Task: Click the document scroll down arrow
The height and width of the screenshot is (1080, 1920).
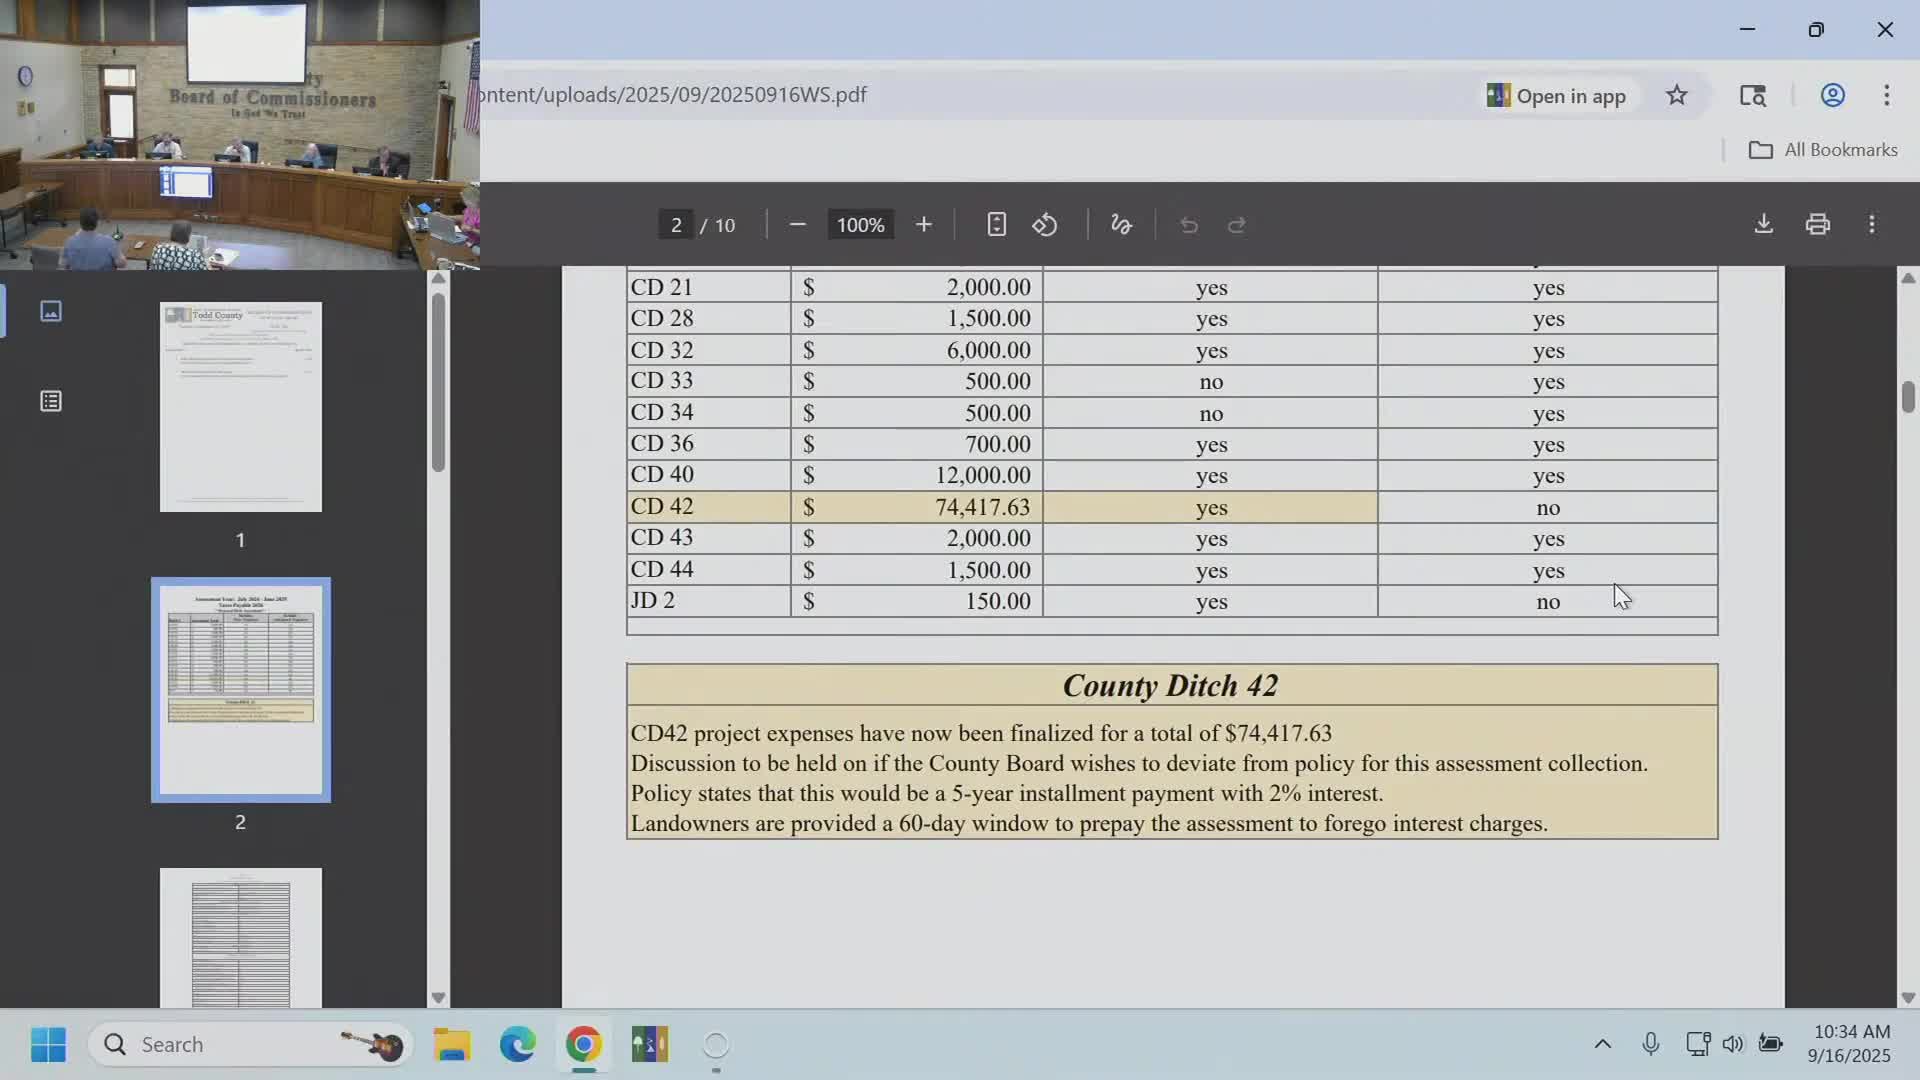Action: 1908,997
